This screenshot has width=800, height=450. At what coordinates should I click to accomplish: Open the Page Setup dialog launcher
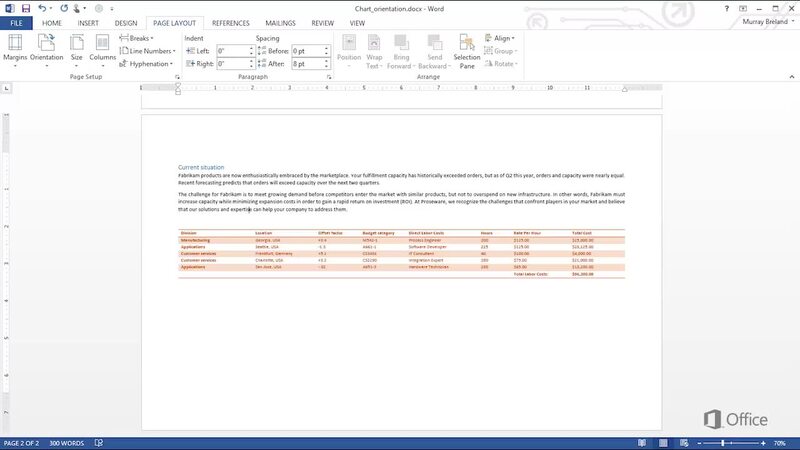pos(174,77)
